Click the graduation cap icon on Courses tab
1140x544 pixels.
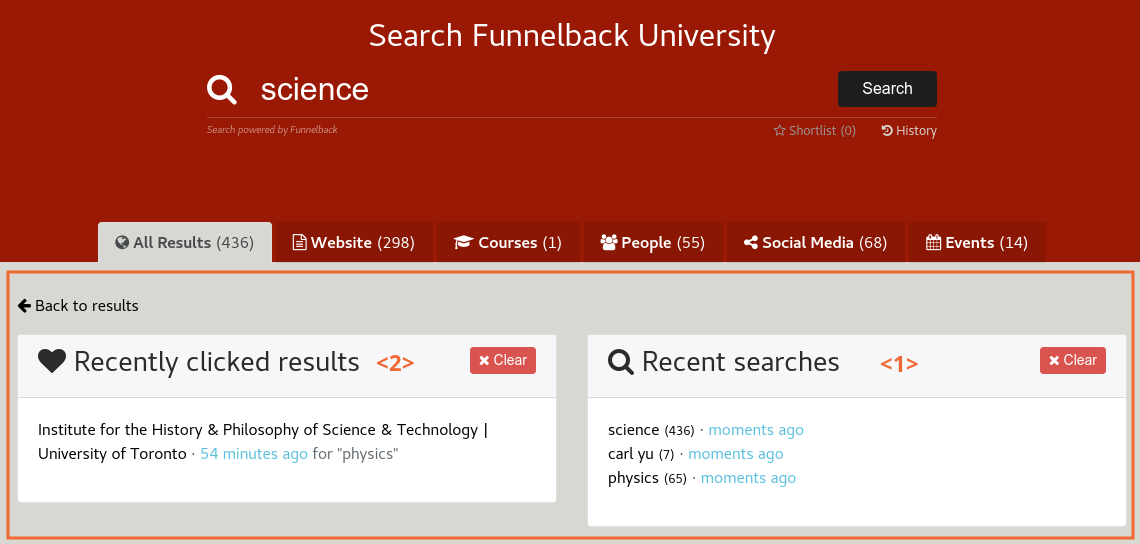[x=463, y=242]
